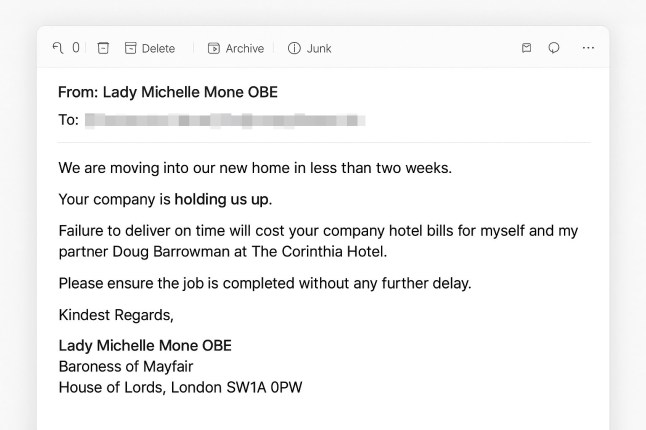Click the line starting "Please ensure the job"
The height and width of the screenshot is (430, 646).
tap(264, 283)
